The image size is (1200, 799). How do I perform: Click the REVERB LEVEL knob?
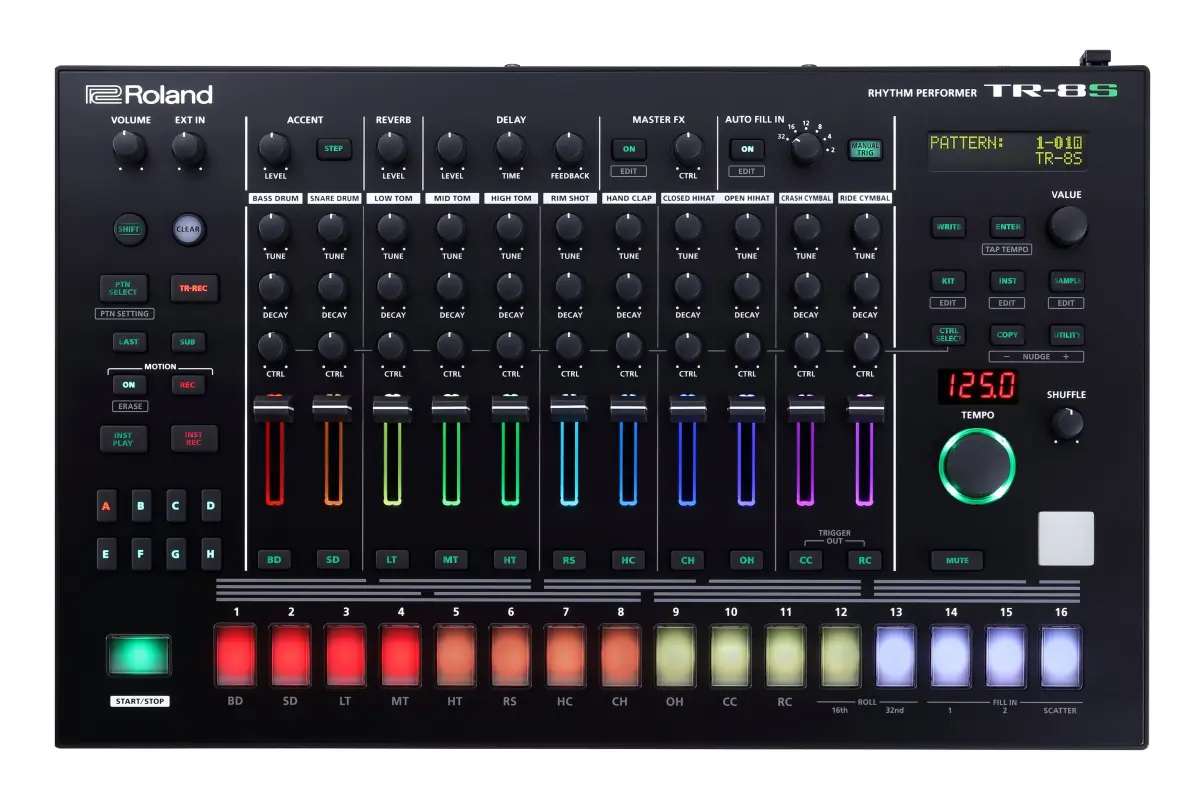tap(392, 148)
